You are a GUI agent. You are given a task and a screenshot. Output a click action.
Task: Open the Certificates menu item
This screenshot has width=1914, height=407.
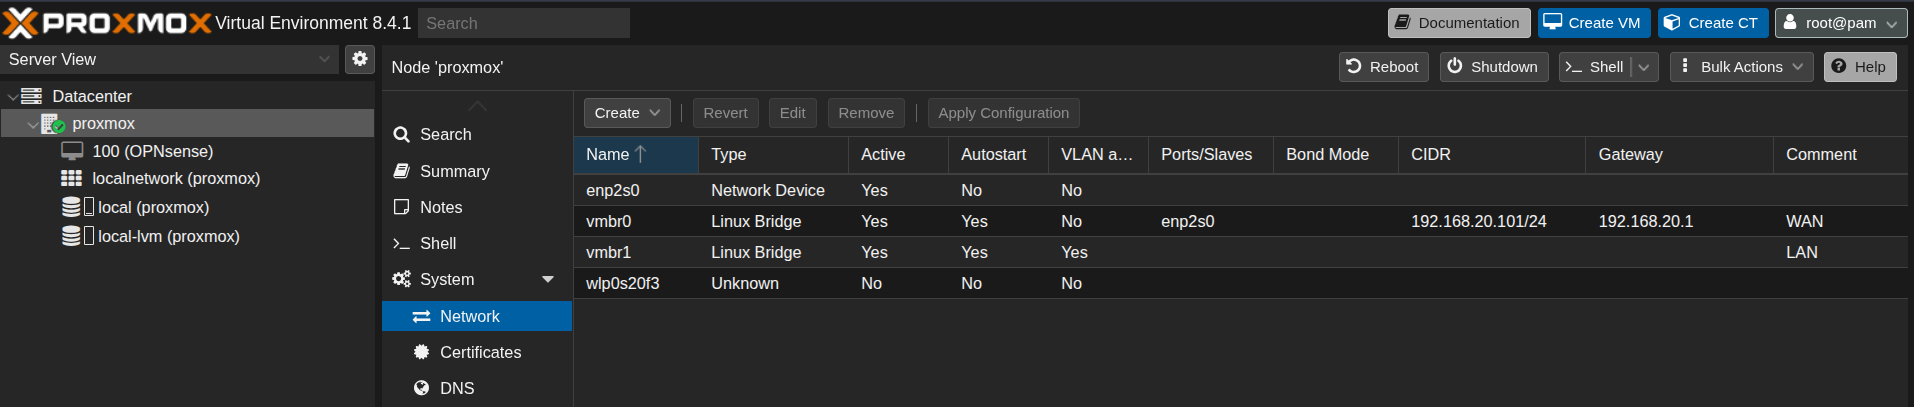[480, 352]
